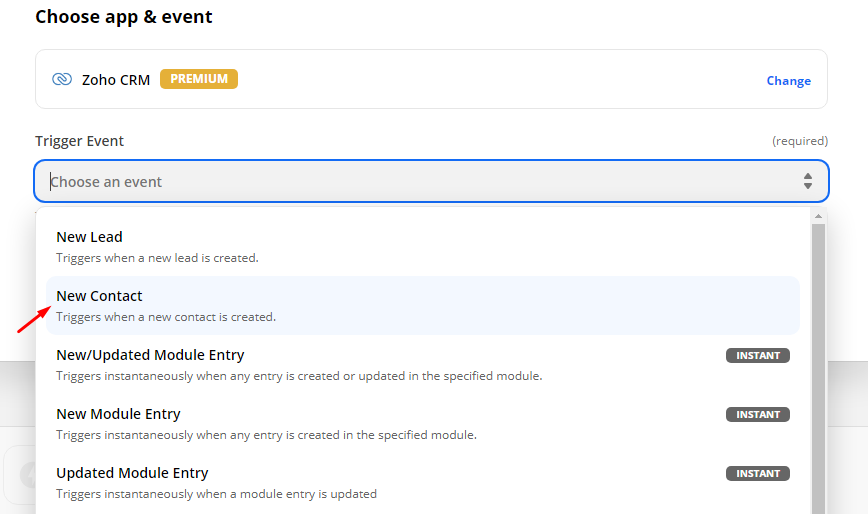Image resolution: width=868 pixels, height=514 pixels.
Task: Choose the Updated Module Entry trigger
Action: (x=132, y=473)
